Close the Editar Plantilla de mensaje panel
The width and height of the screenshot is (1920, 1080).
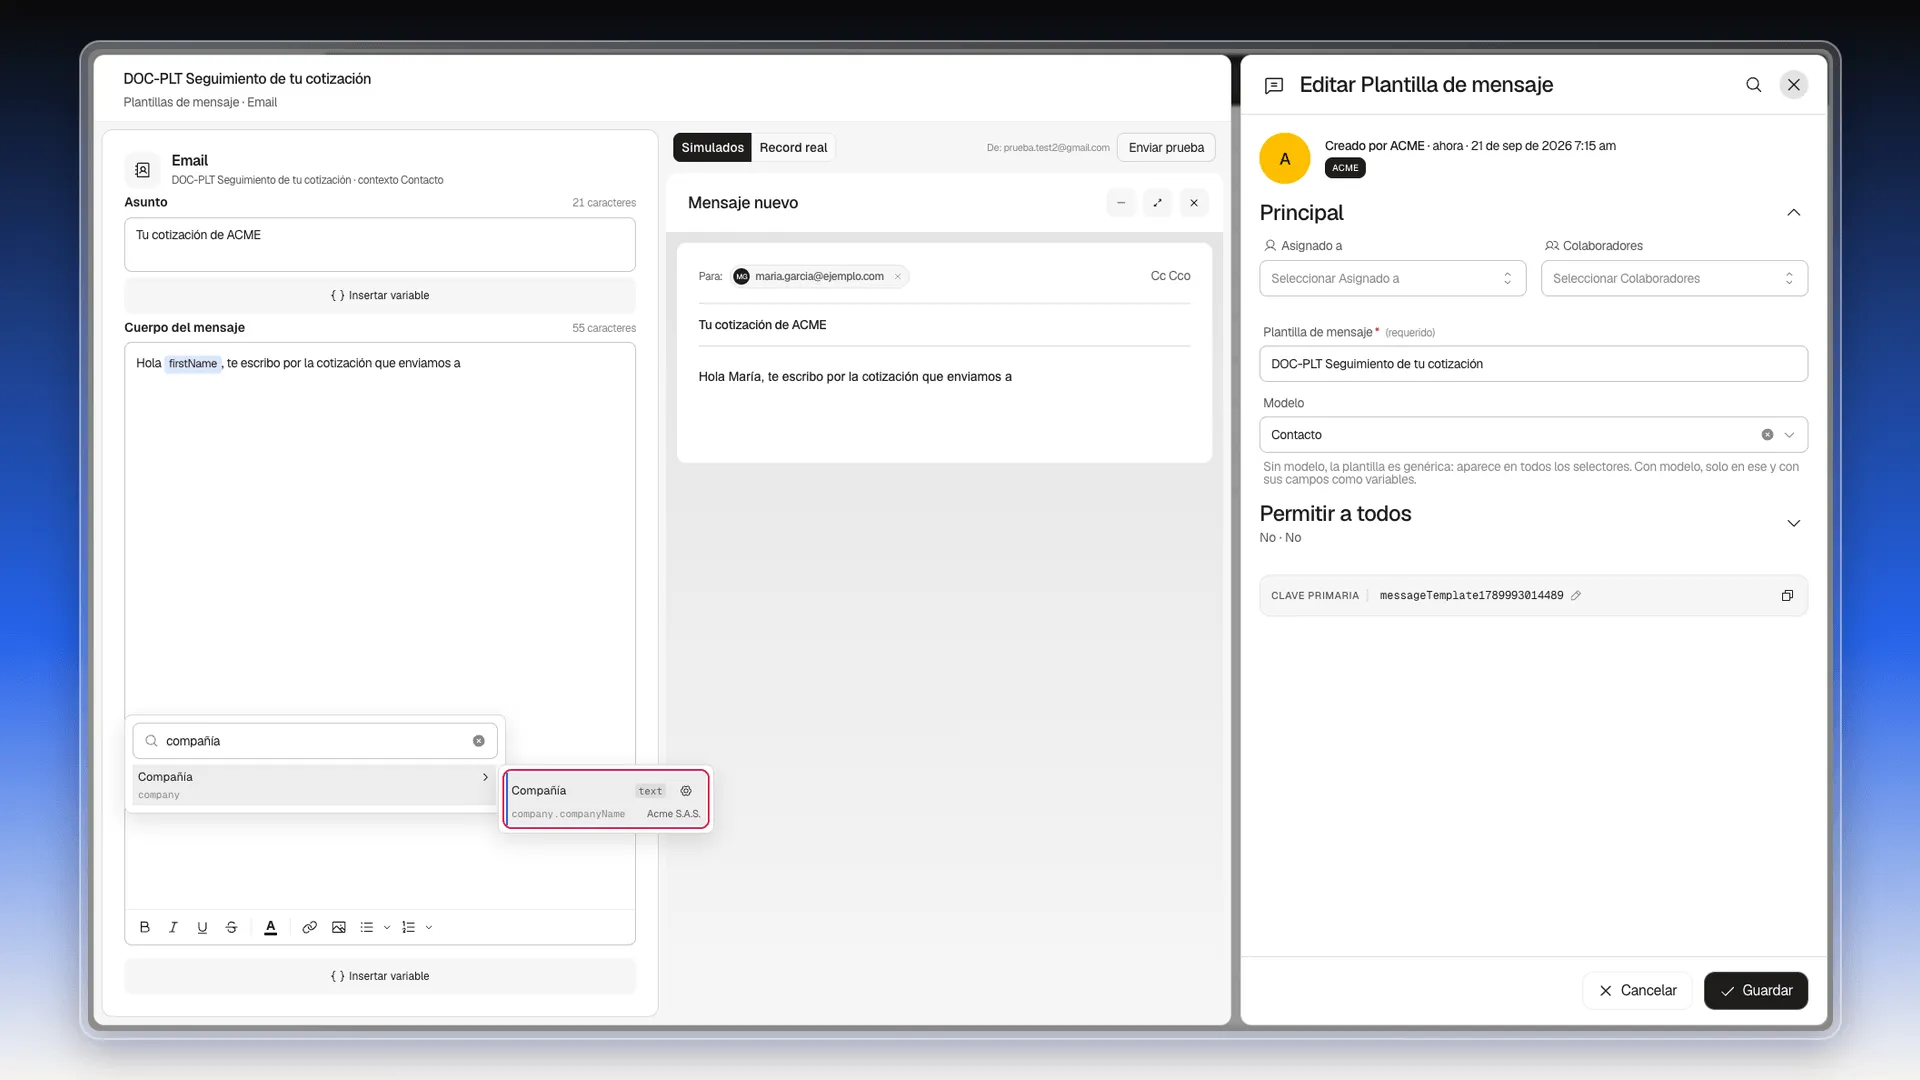click(x=1794, y=85)
